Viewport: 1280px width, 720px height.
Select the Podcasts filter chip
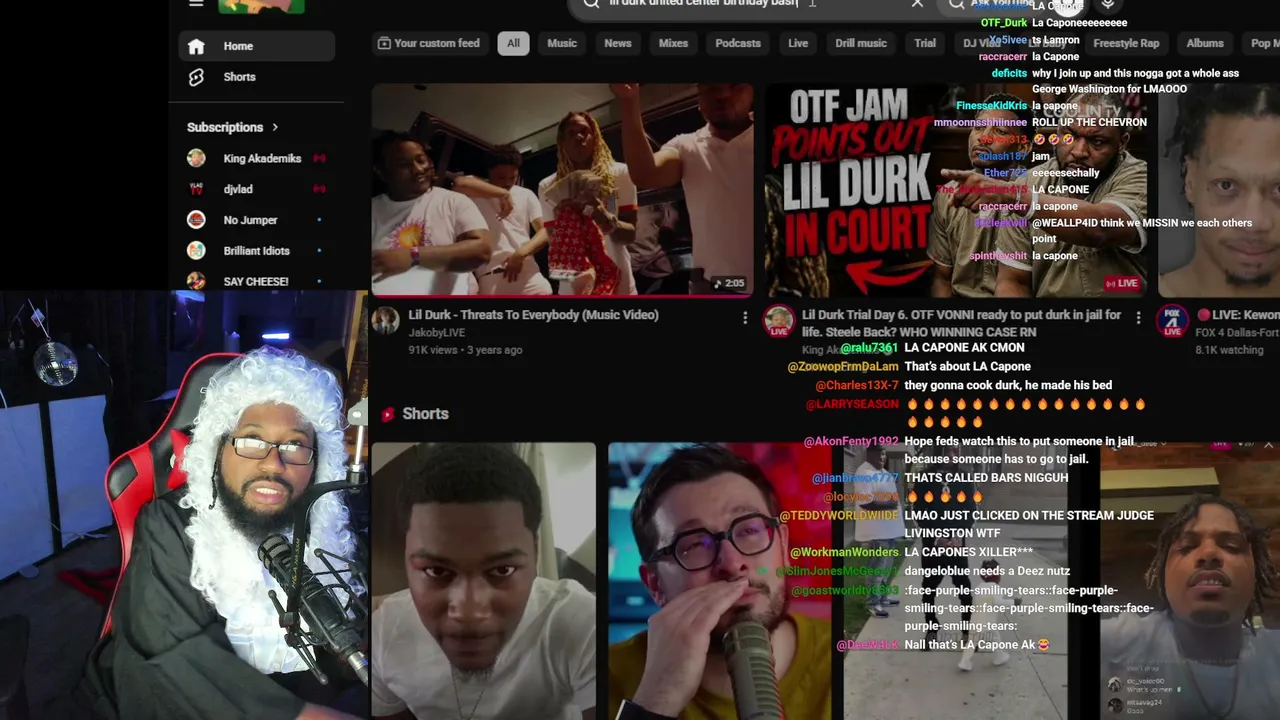(x=738, y=43)
